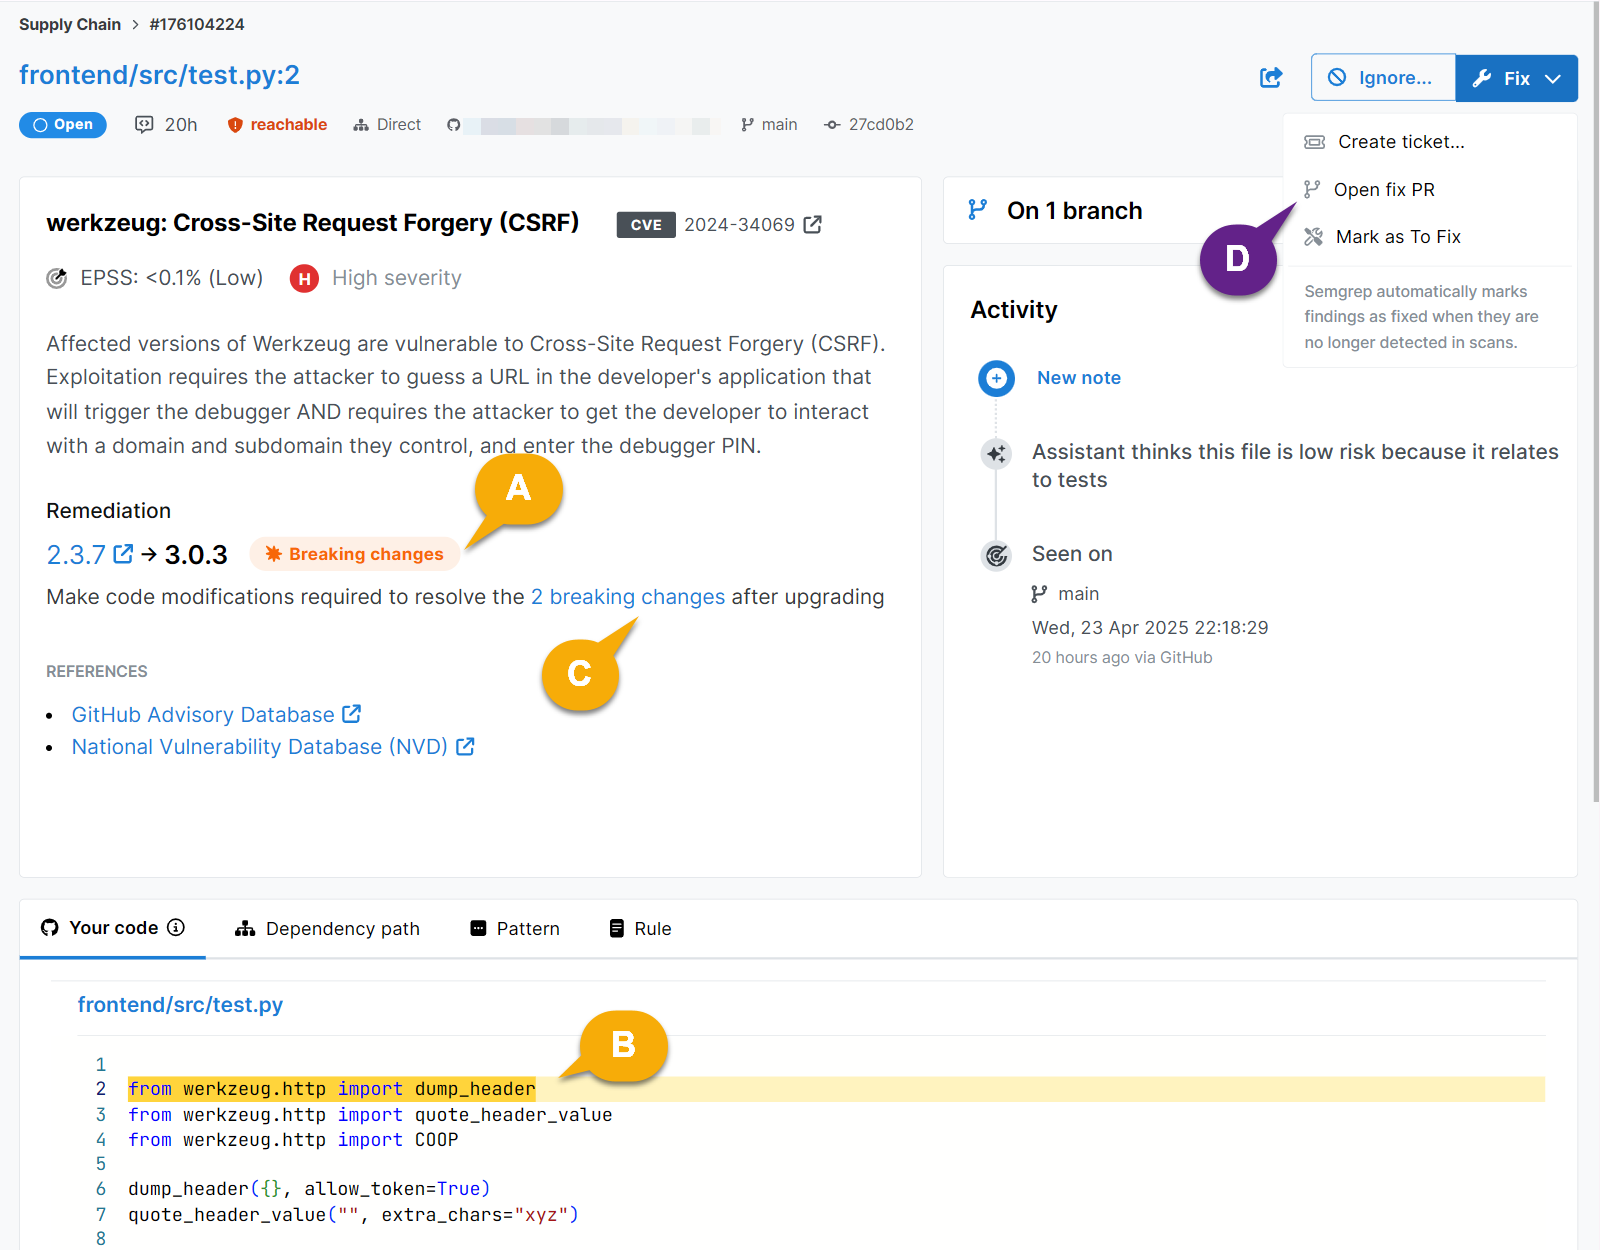Click external link icon after GitHub Advisory Database

(351, 714)
